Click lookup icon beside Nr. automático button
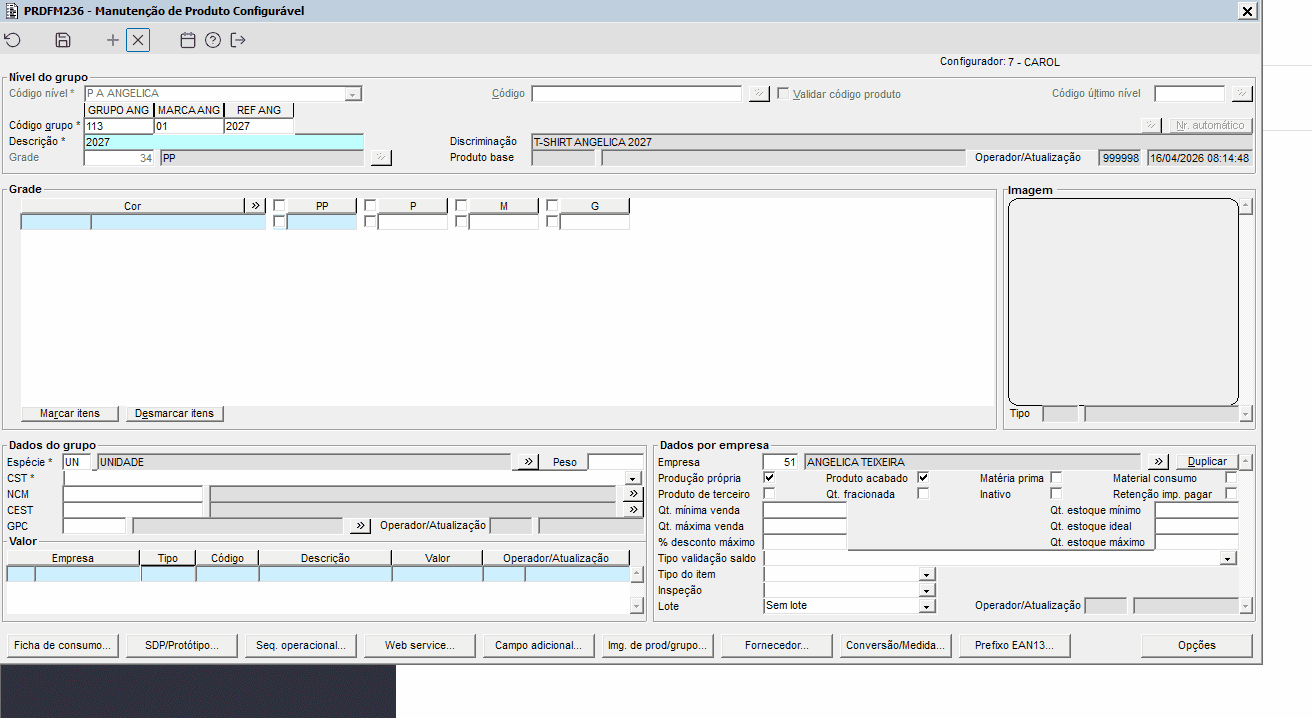The height and width of the screenshot is (718, 1312). pos(1152,126)
